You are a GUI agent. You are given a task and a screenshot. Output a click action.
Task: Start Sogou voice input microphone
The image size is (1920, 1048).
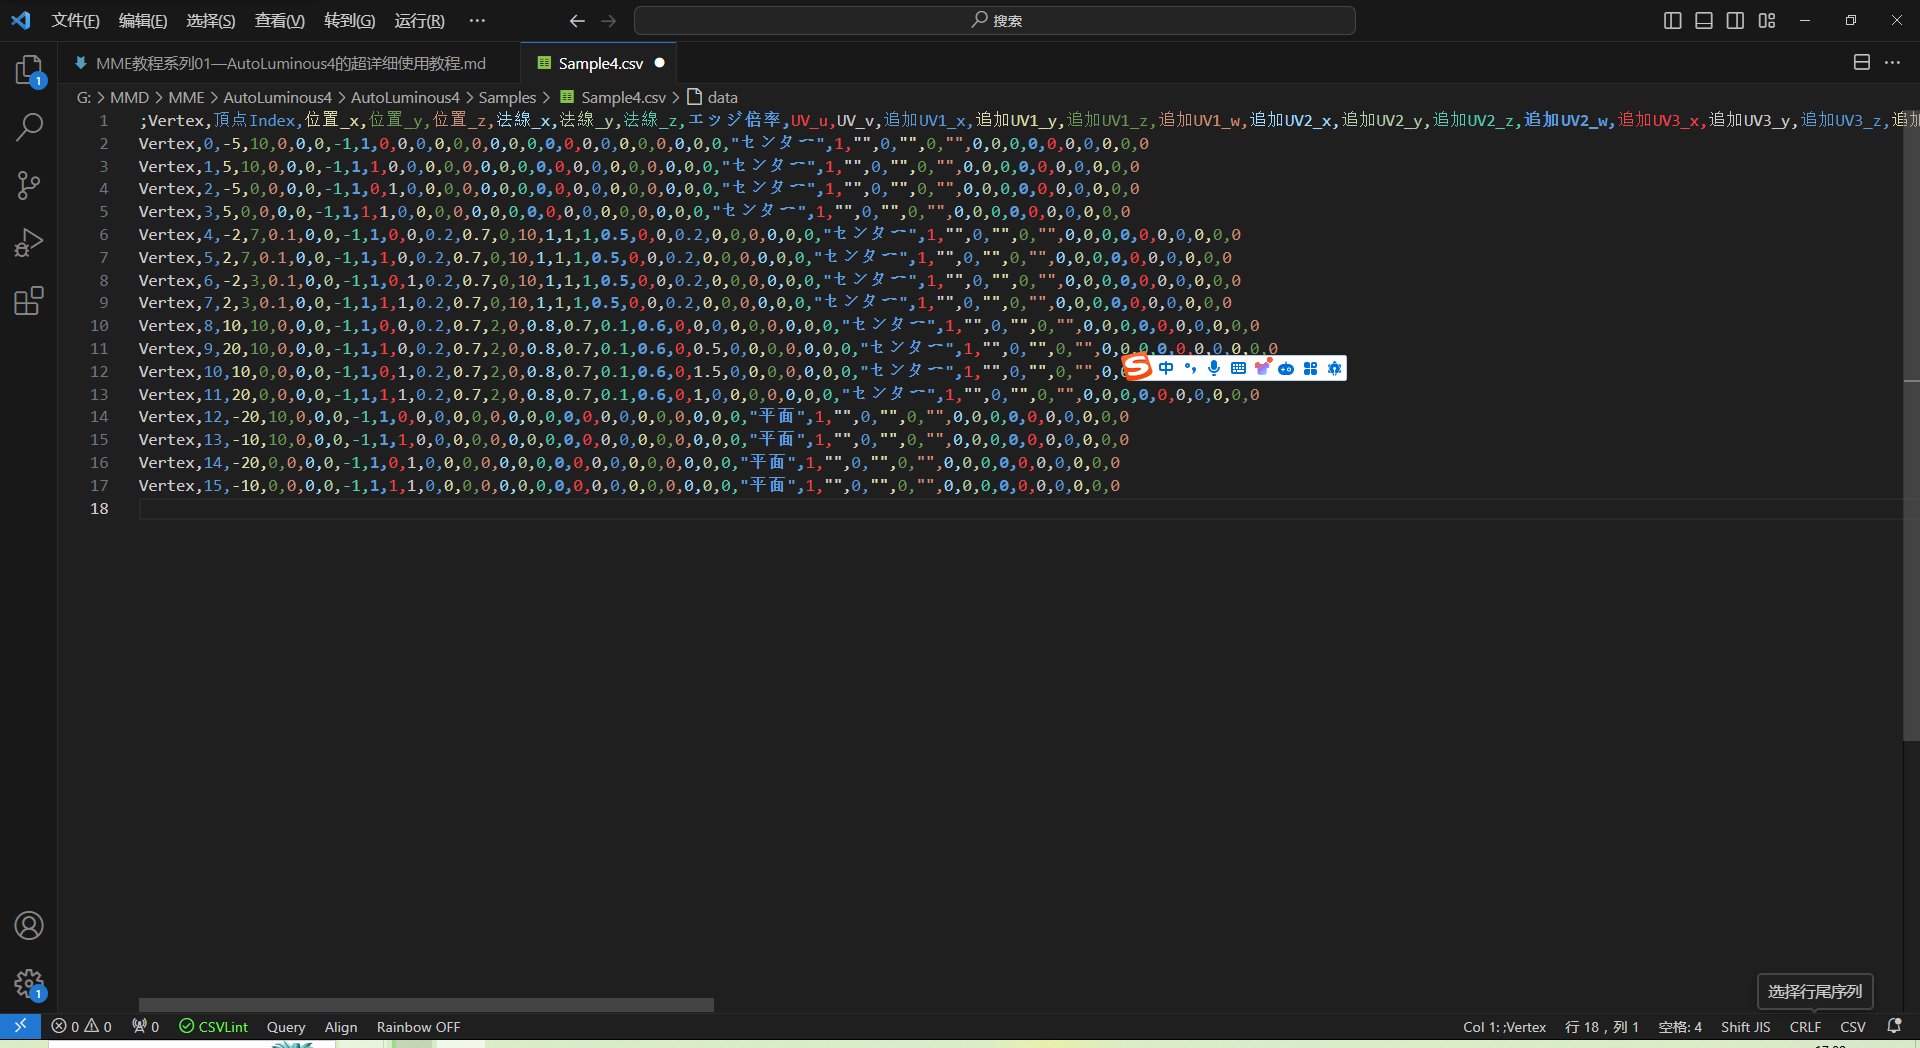coord(1214,368)
